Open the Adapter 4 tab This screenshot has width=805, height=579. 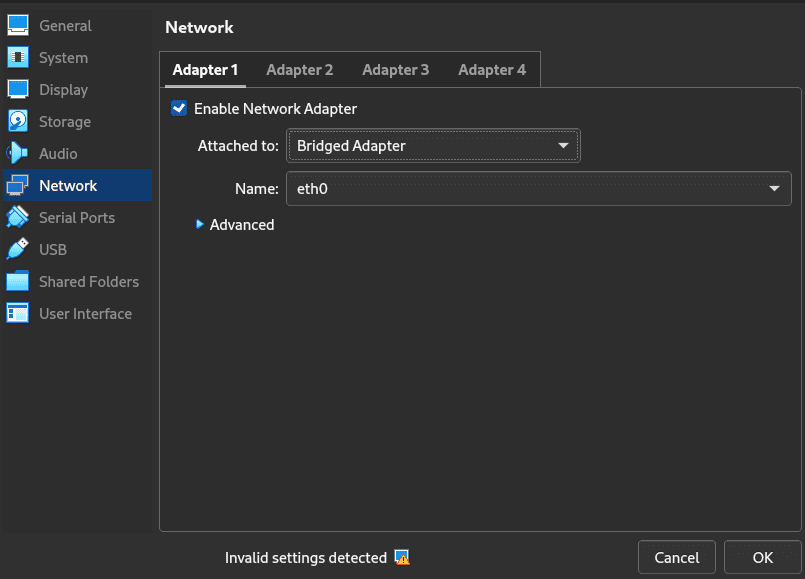[491, 70]
